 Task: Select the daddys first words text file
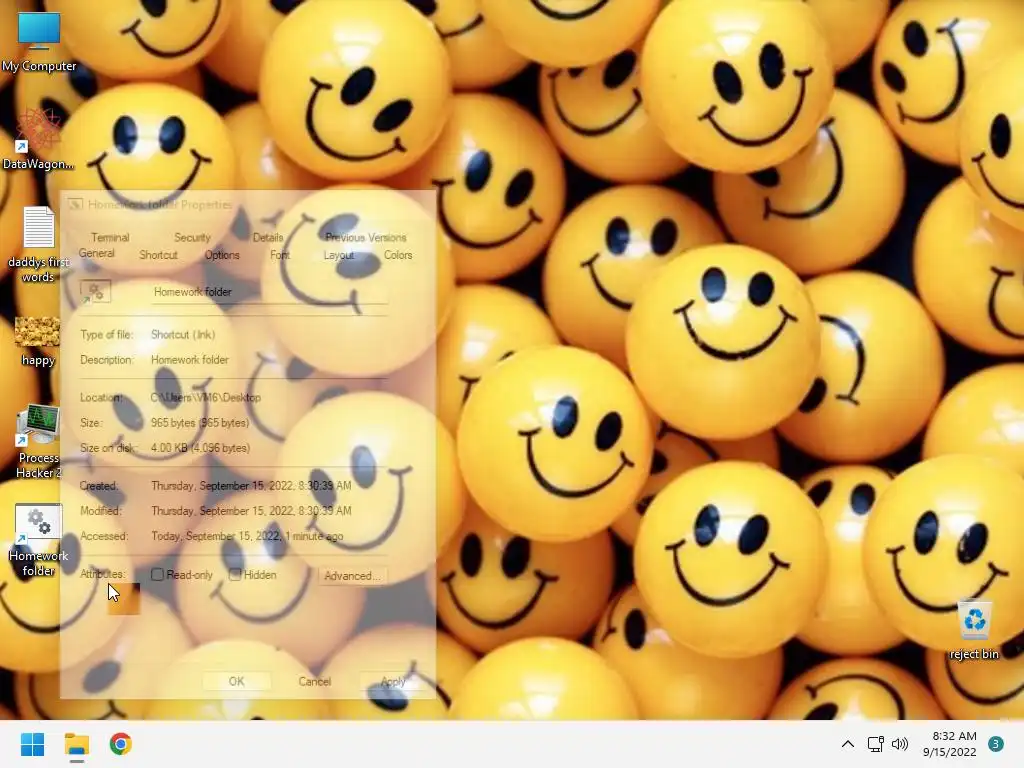38,244
